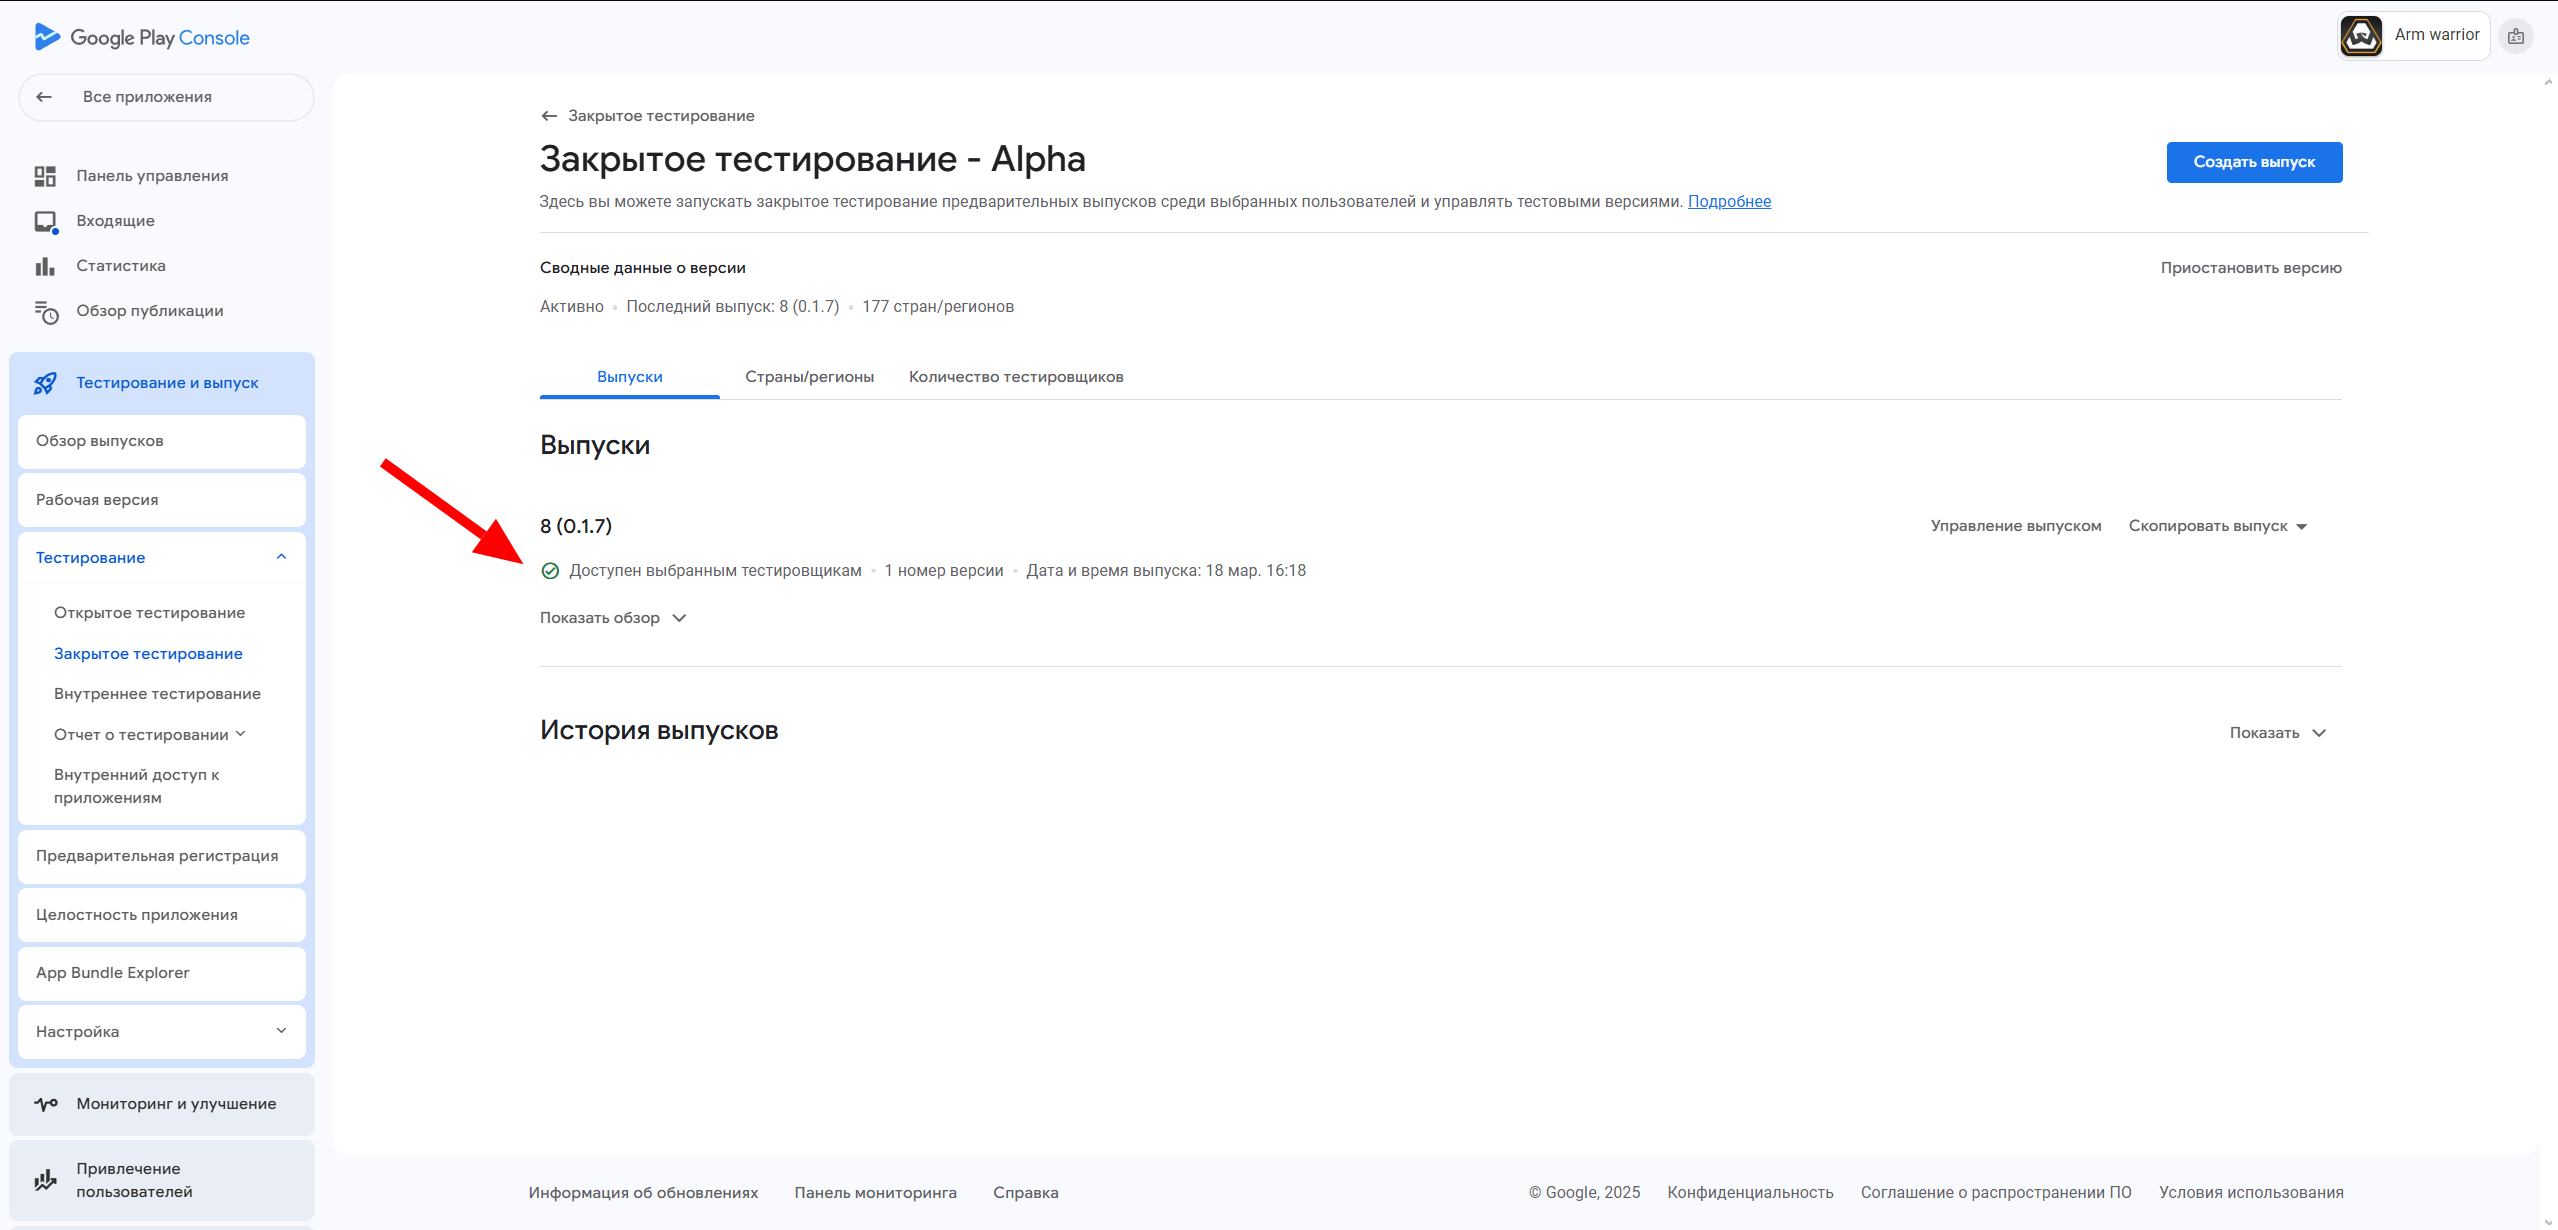Open the account badge icon at top right
The width and height of the screenshot is (2558, 1230).
2516,36
